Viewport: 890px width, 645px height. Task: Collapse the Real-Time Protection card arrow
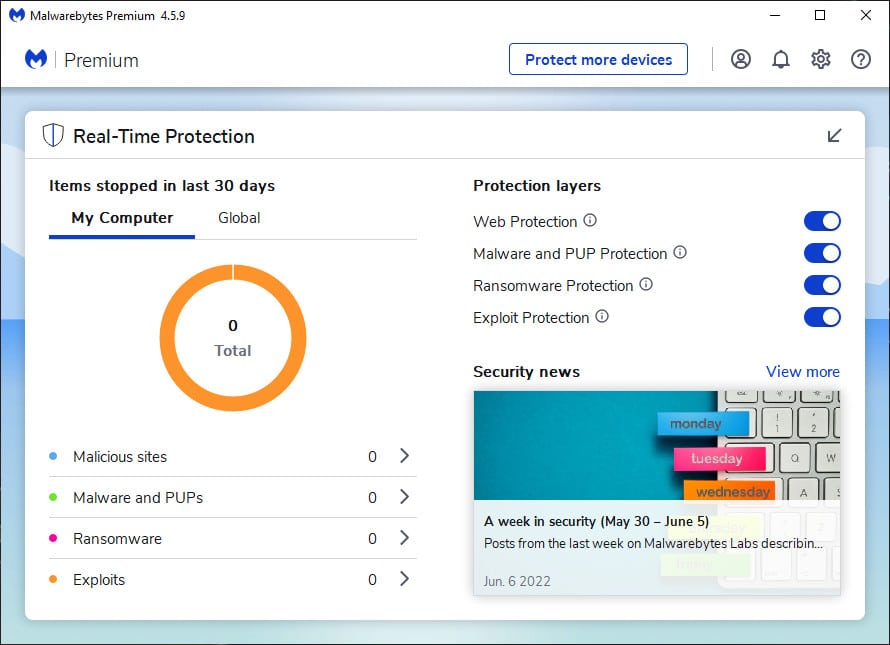pyautogui.click(x=834, y=135)
